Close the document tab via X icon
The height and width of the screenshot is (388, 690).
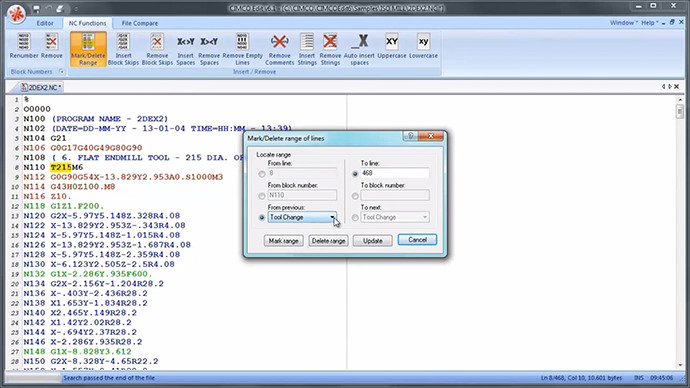[x=677, y=87]
